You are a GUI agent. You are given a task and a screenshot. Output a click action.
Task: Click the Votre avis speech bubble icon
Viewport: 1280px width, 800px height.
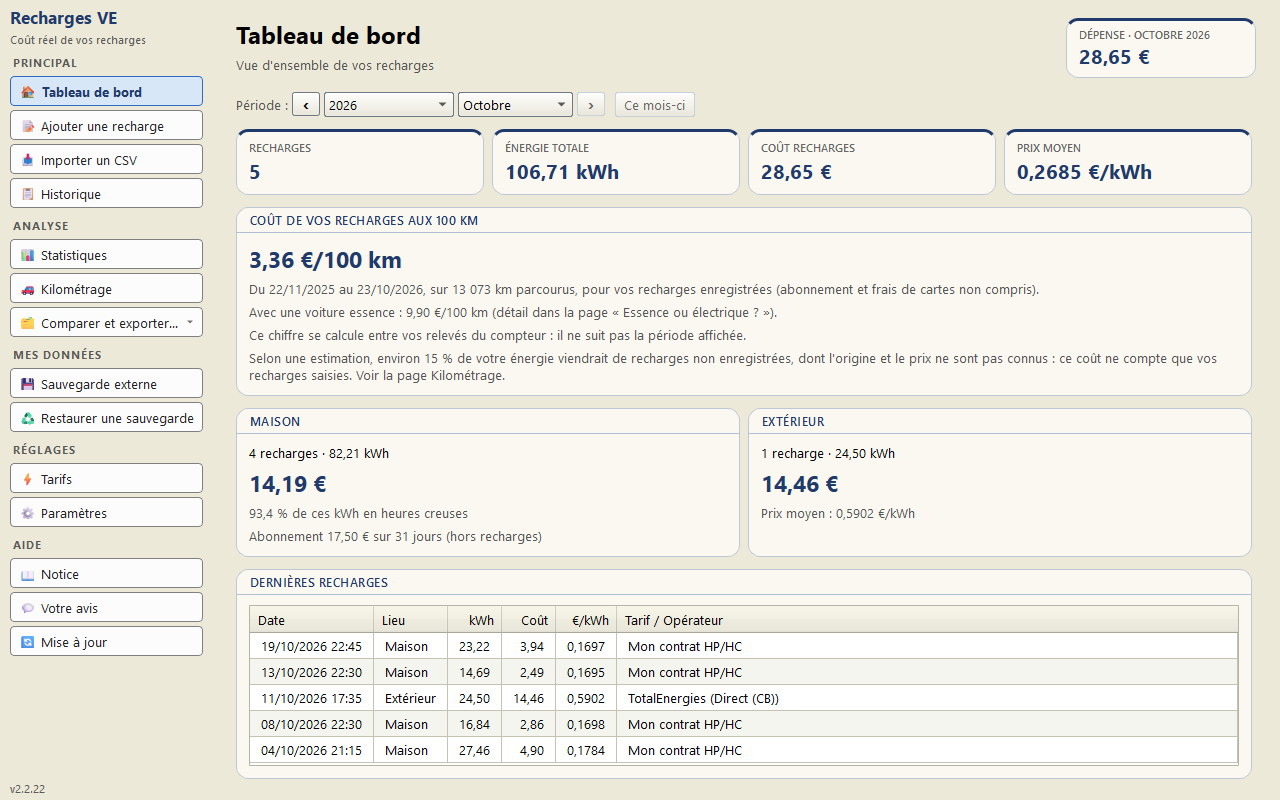click(x=28, y=608)
